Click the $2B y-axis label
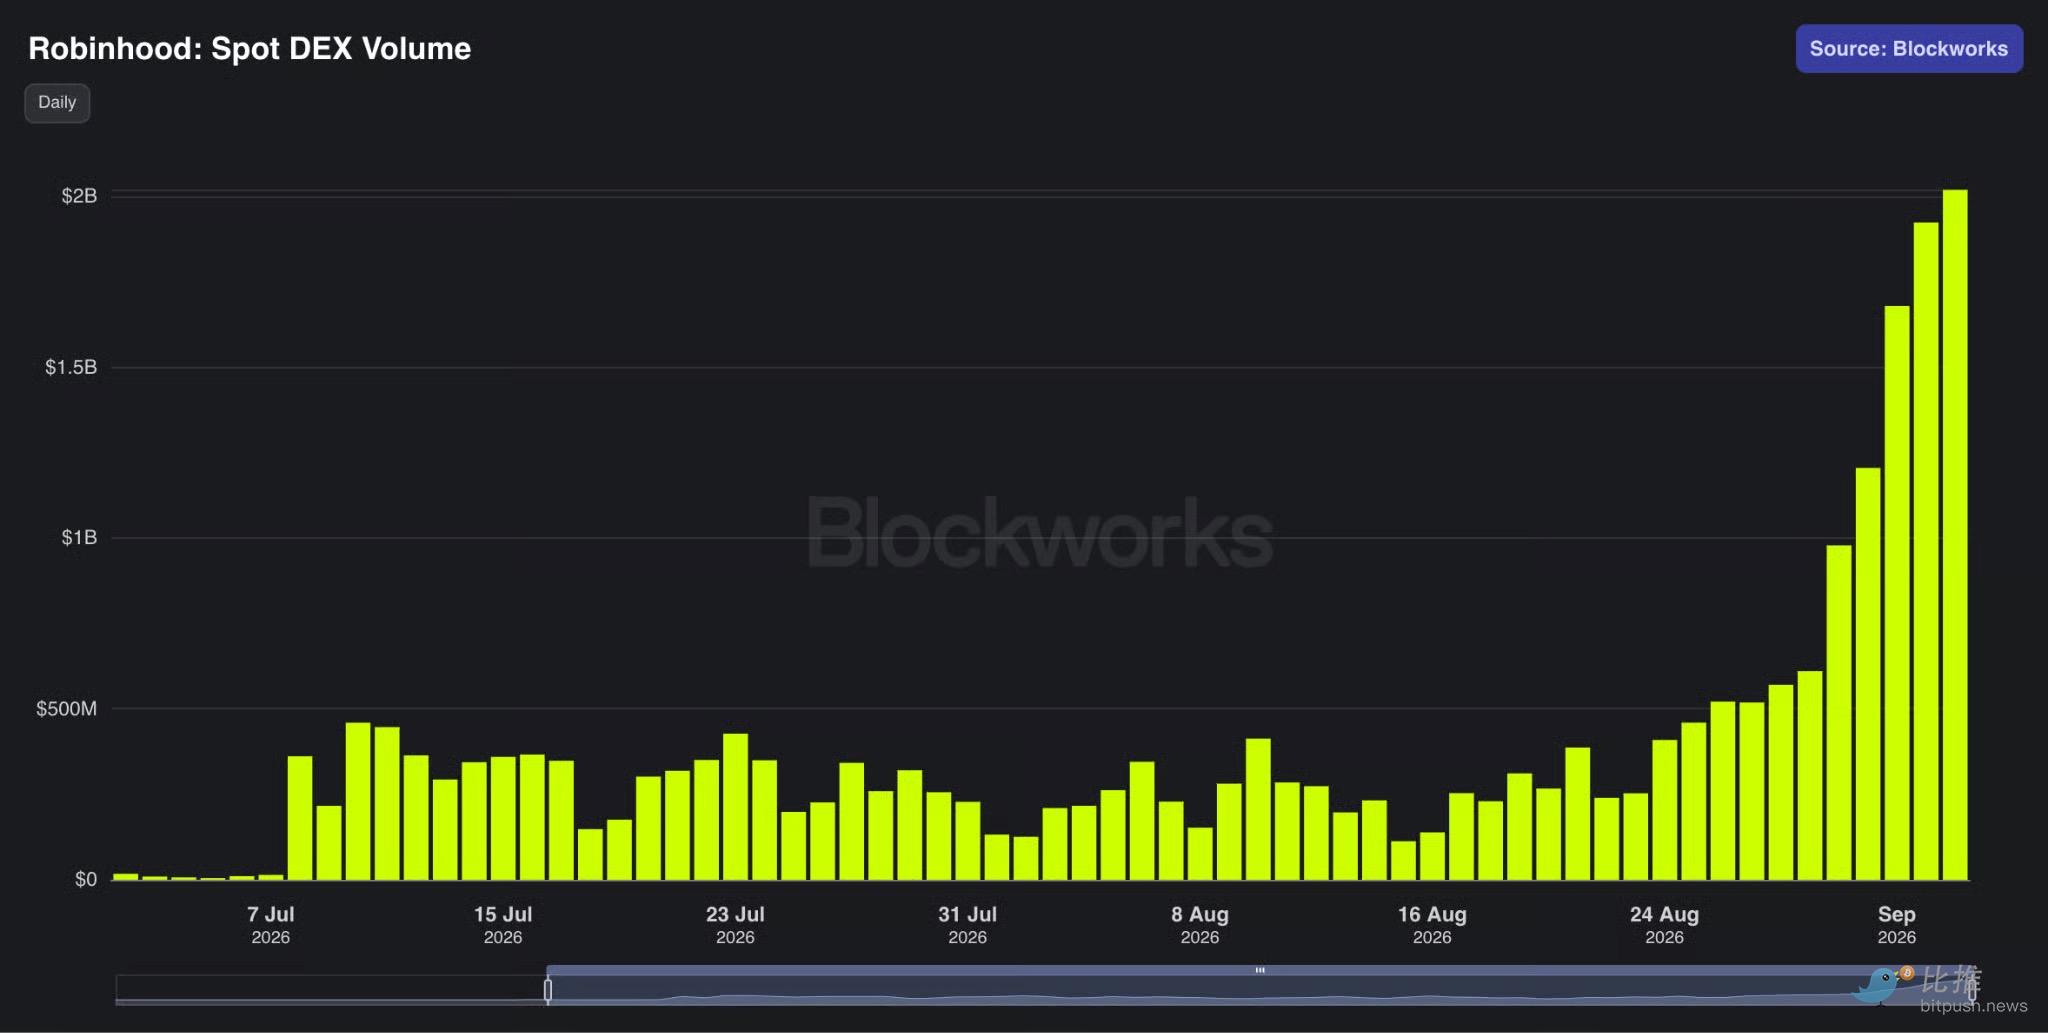This screenshot has height=1033, width=2048. tap(79, 196)
